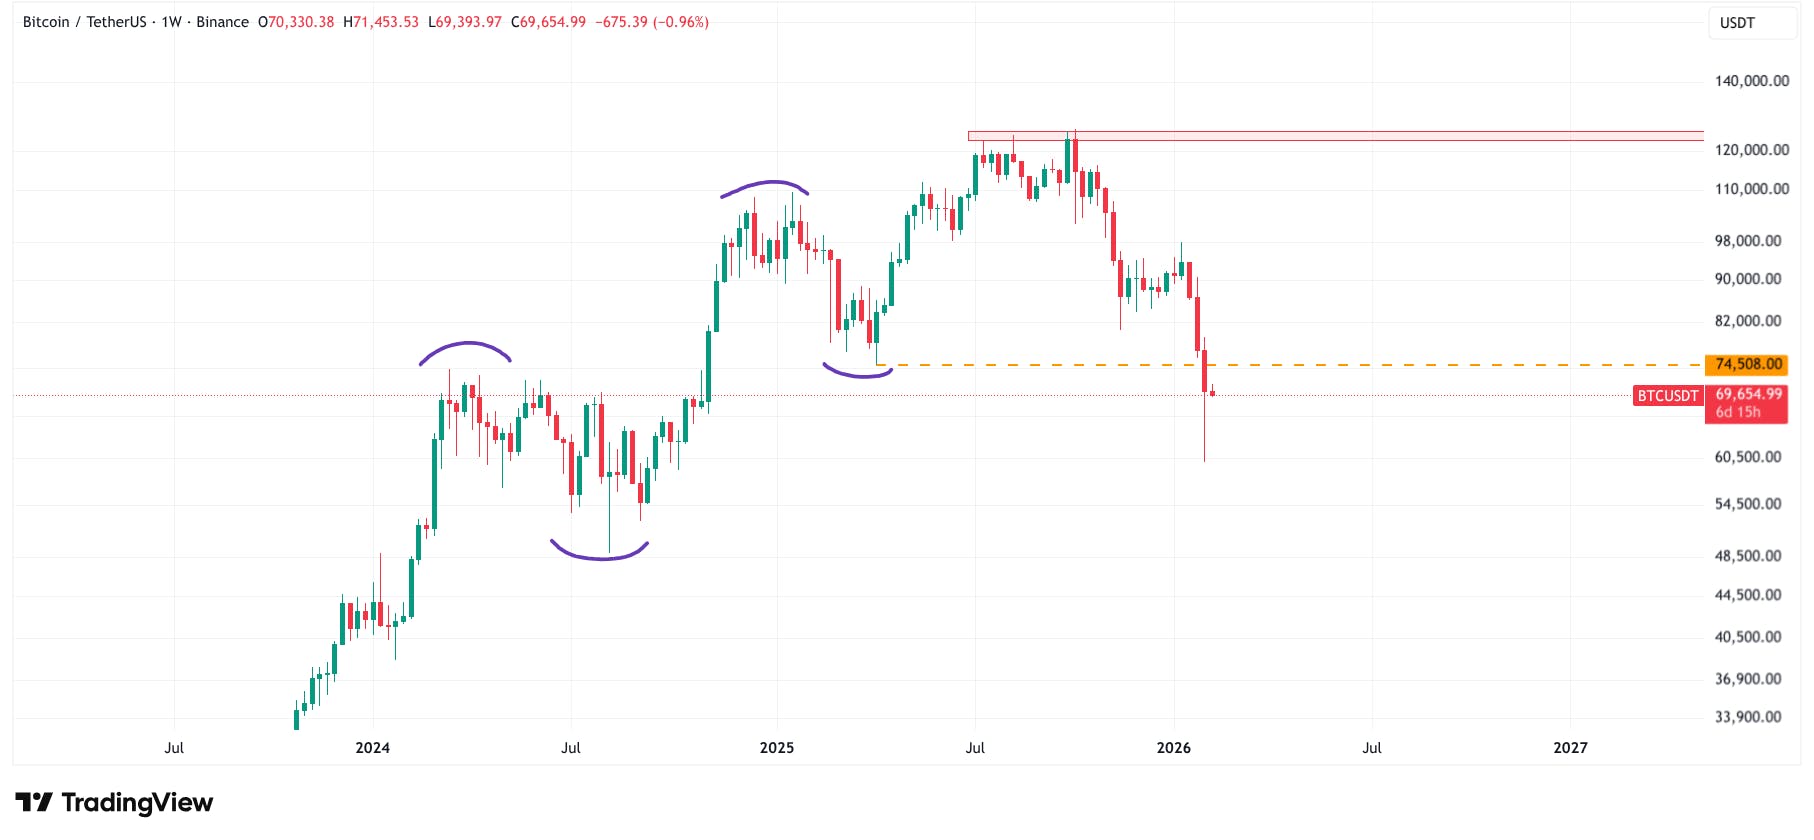Select the orange 74,508.00 price label
1814x840 pixels.
click(1748, 365)
